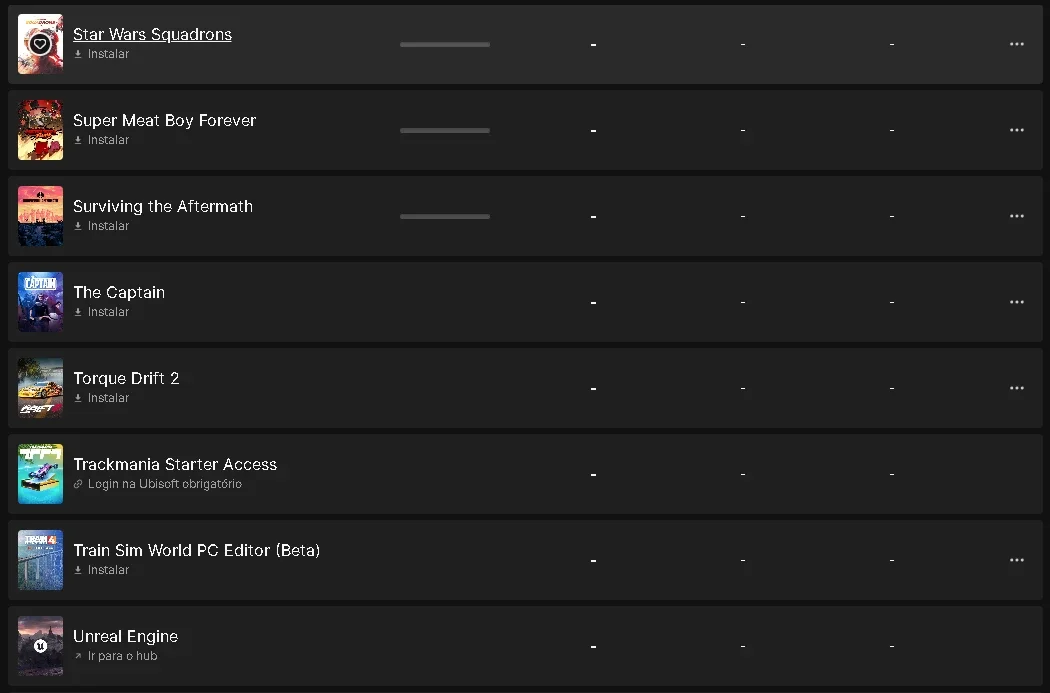
Task: Open the three-dot menu for Super Meat Boy Forever
Action: tap(1017, 130)
